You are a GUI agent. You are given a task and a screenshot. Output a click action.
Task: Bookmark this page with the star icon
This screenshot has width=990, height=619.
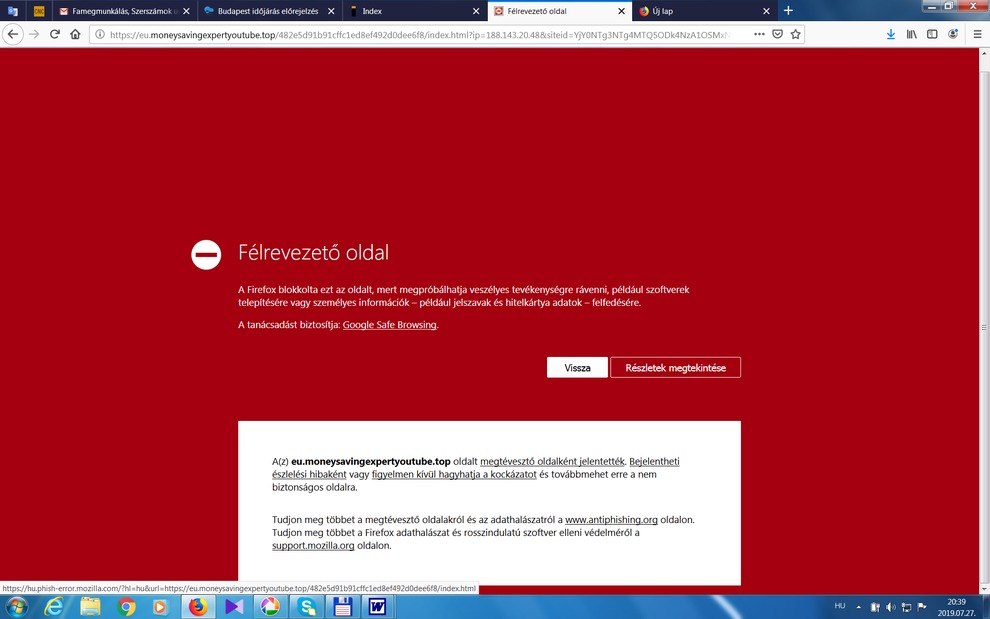click(796, 34)
